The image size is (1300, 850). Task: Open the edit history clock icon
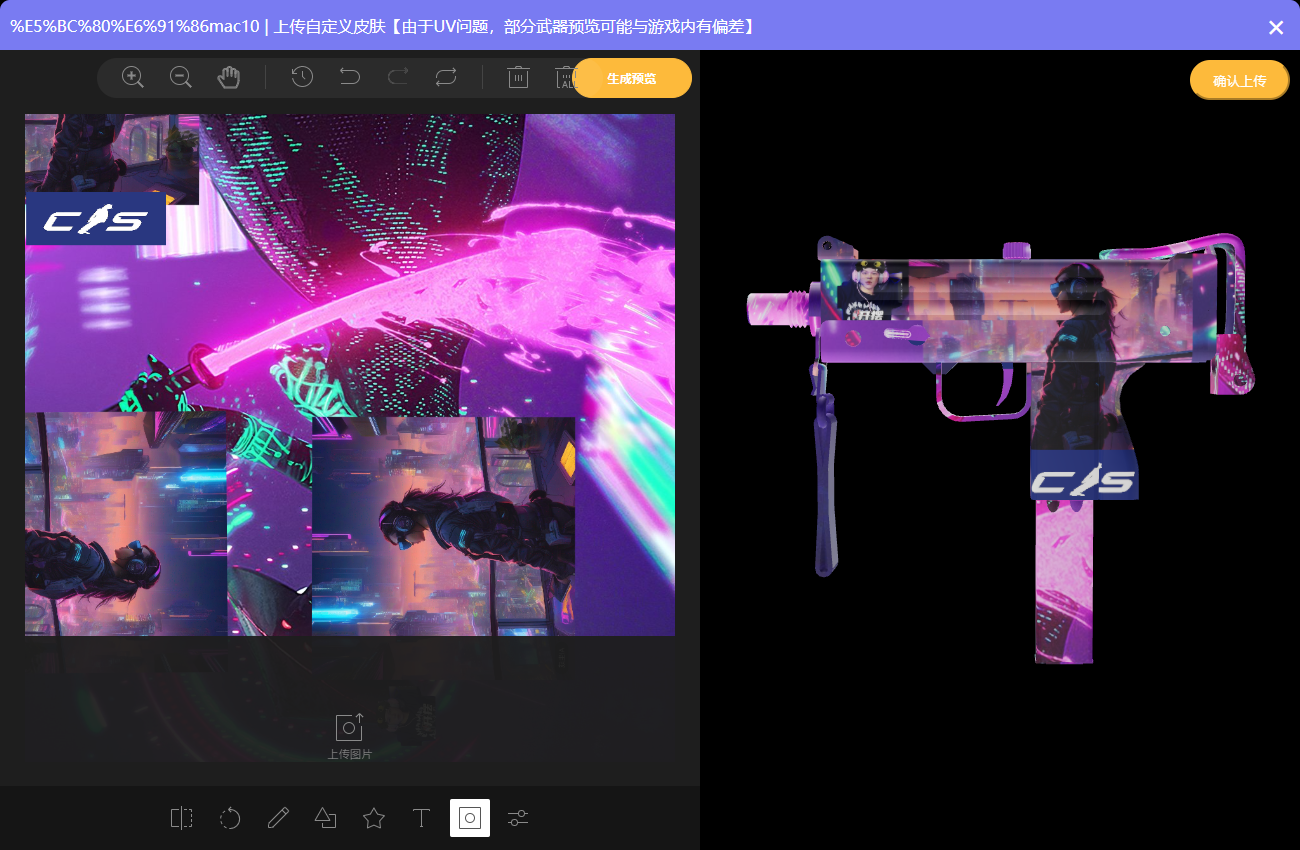pyautogui.click(x=302, y=77)
